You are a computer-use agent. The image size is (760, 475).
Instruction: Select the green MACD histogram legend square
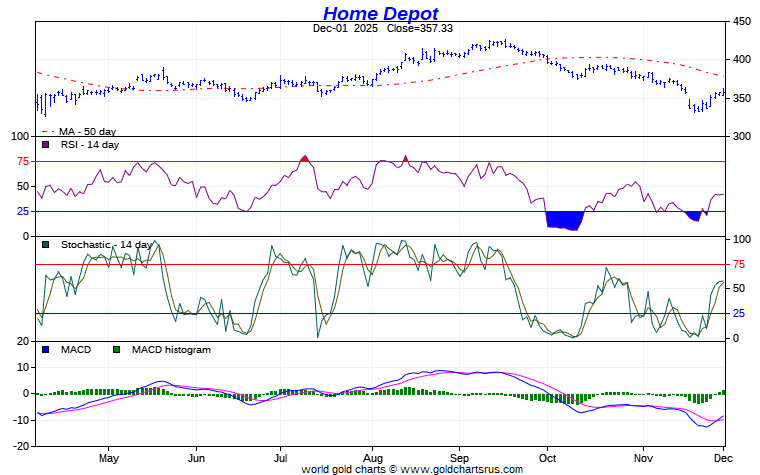pos(116,350)
